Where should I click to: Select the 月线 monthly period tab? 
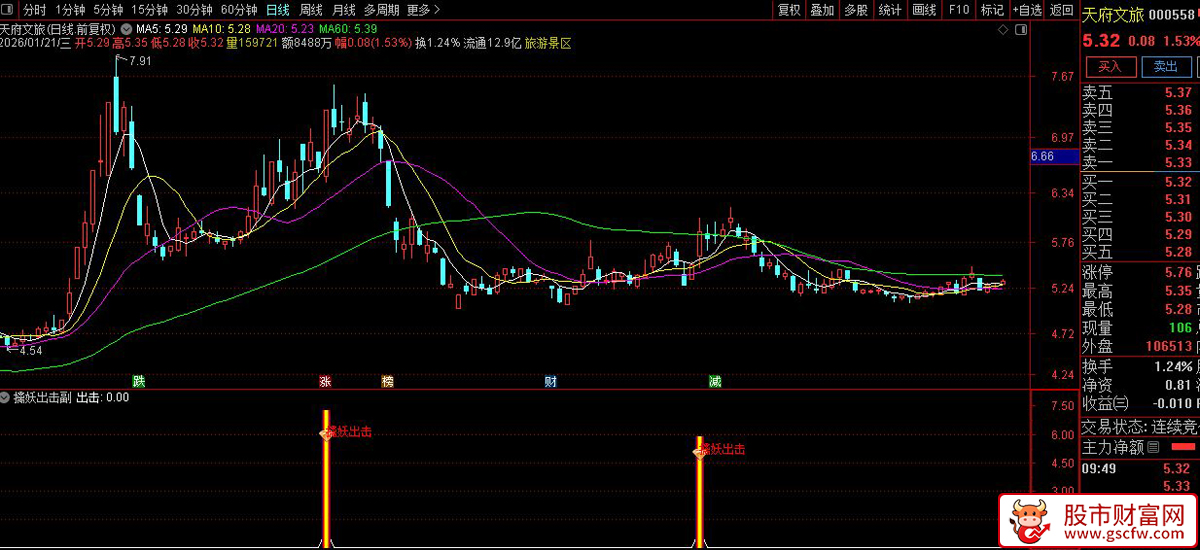click(x=344, y=10)
